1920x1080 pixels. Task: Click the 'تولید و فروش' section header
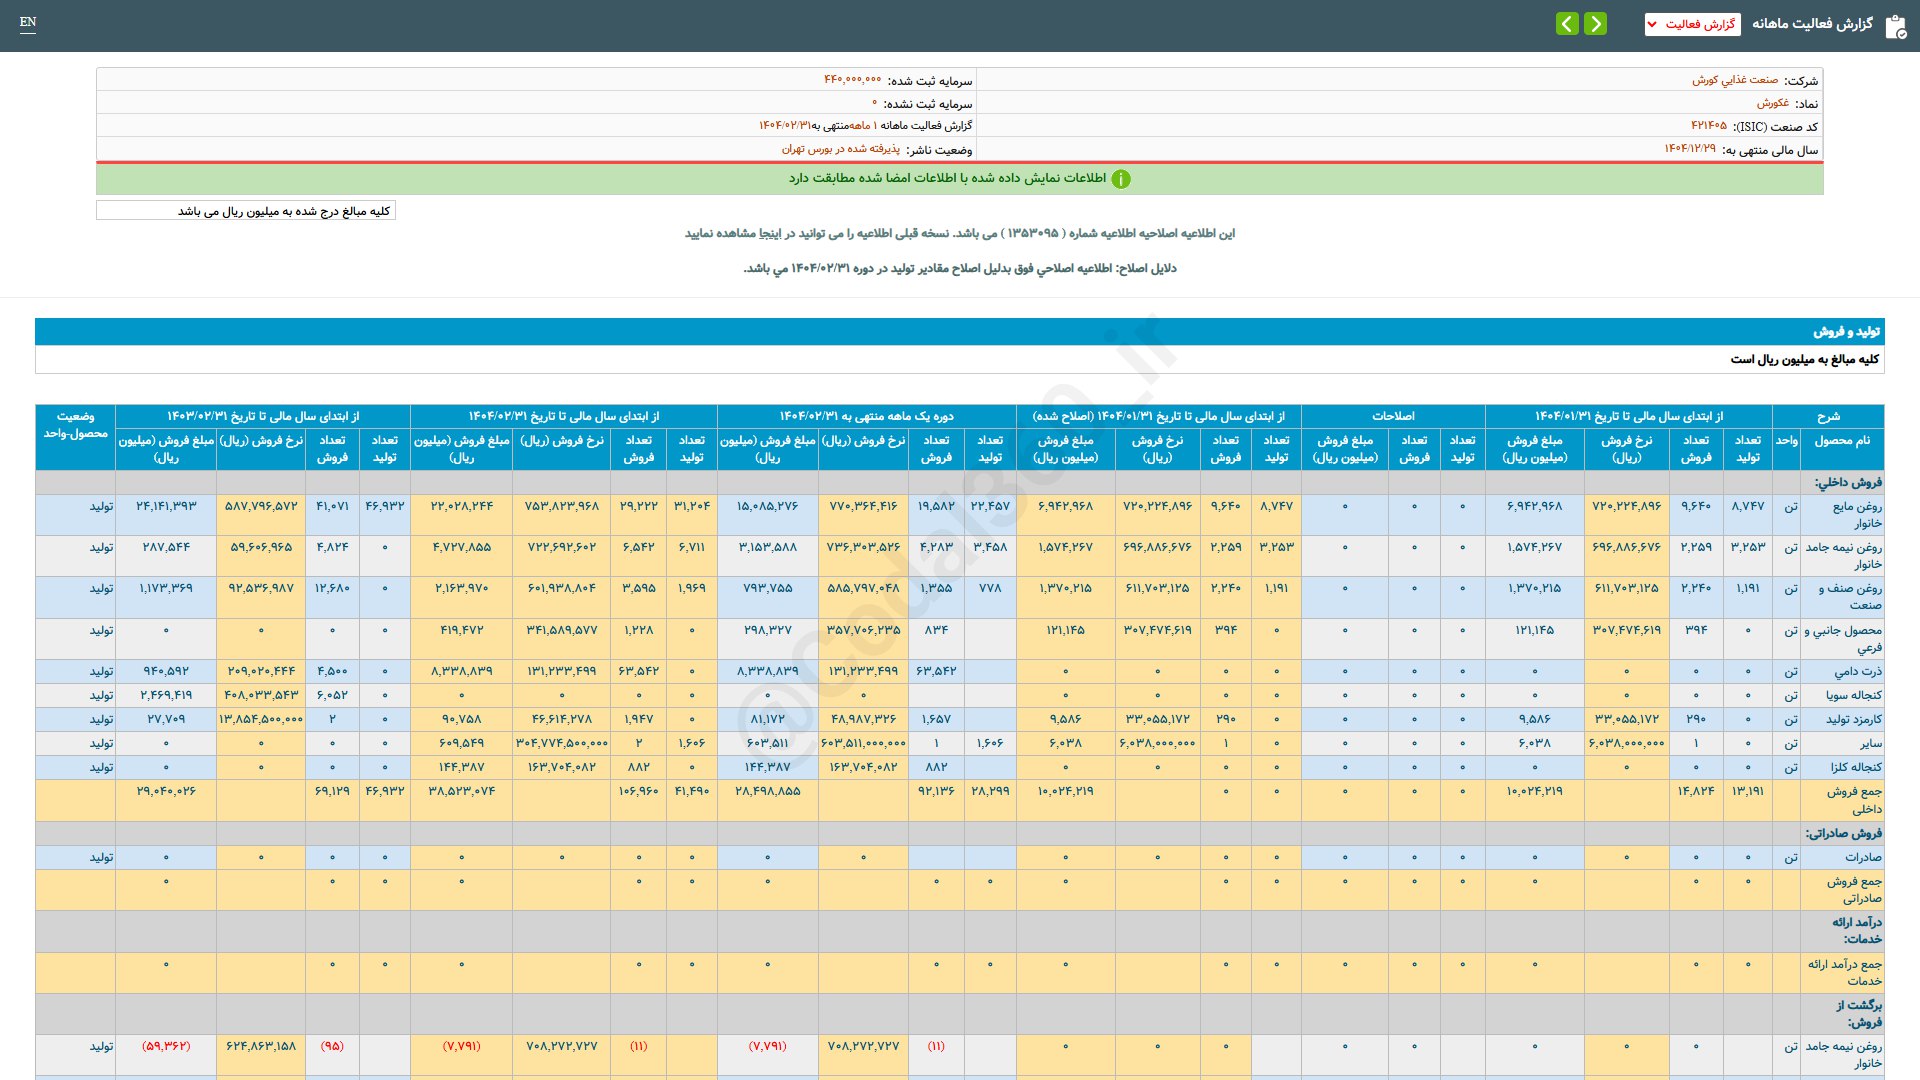pos(960,331)
